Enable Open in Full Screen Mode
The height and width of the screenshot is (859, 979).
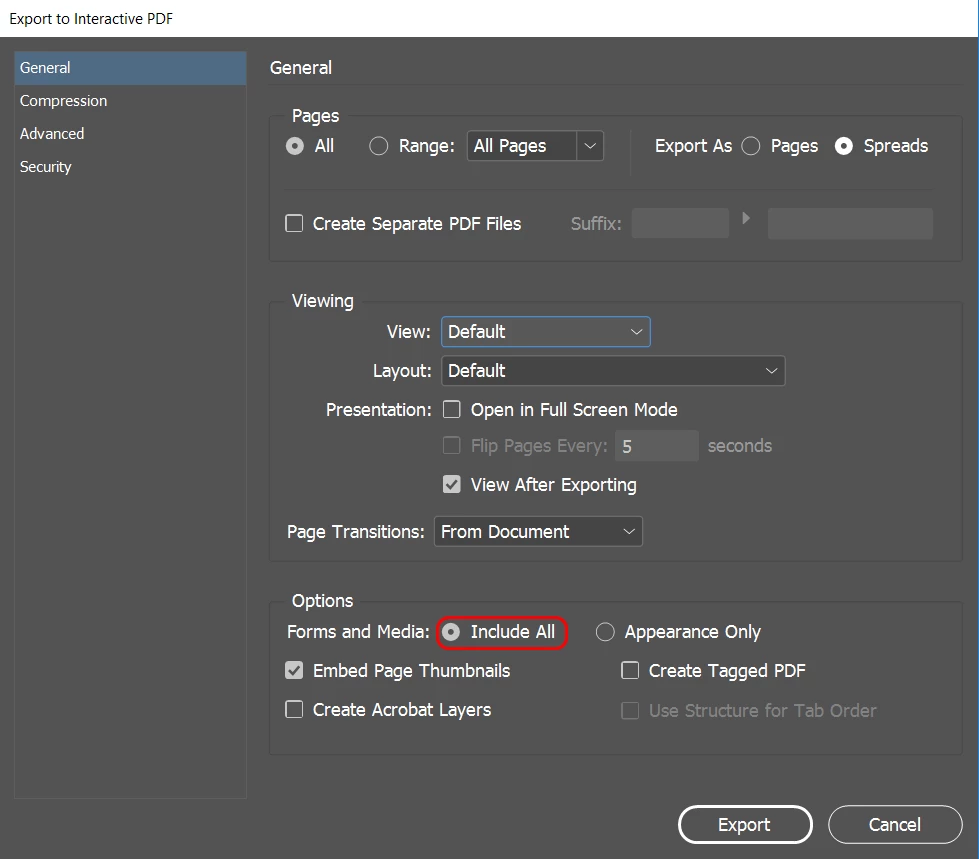click(451, 410)
